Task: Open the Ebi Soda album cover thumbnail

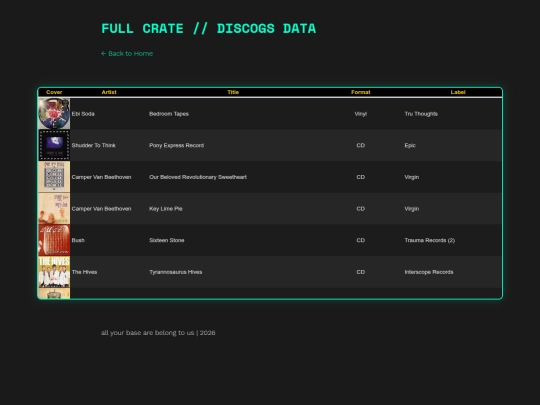Action: pyautogui.click(x=54, y=114)
